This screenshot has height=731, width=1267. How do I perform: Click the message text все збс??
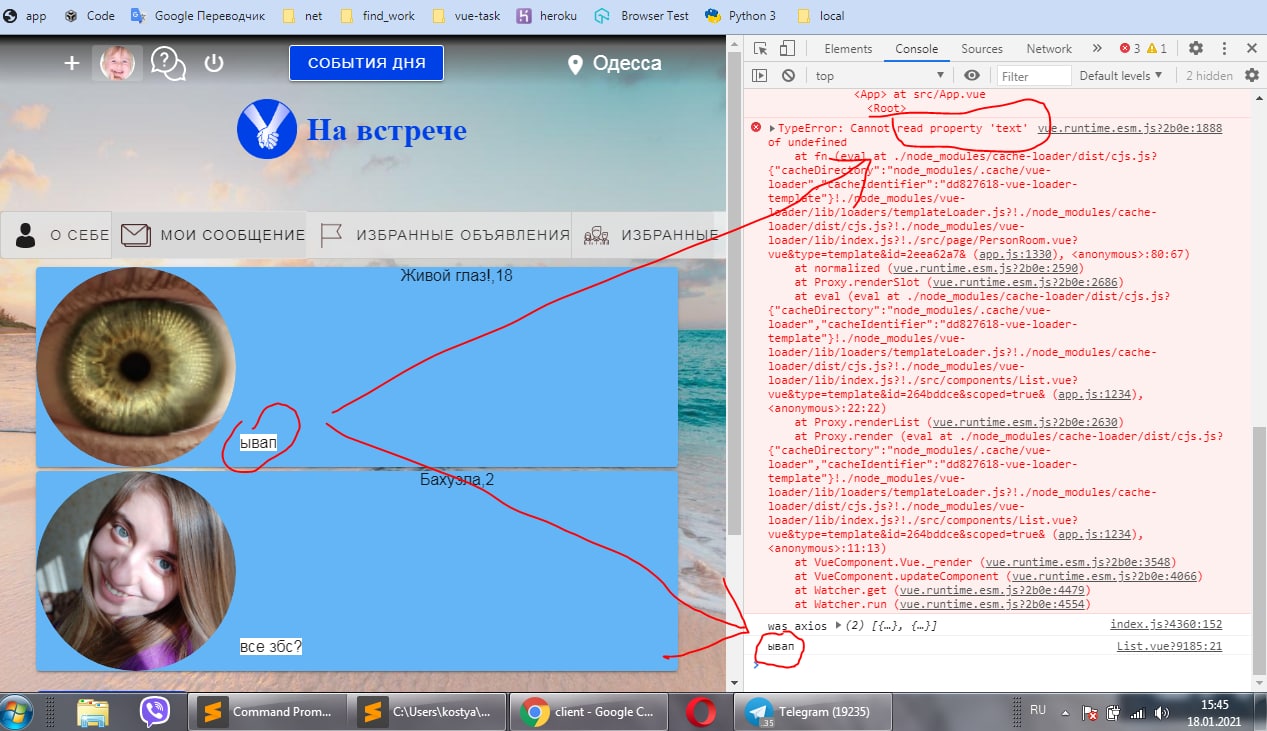pos(271,647)
